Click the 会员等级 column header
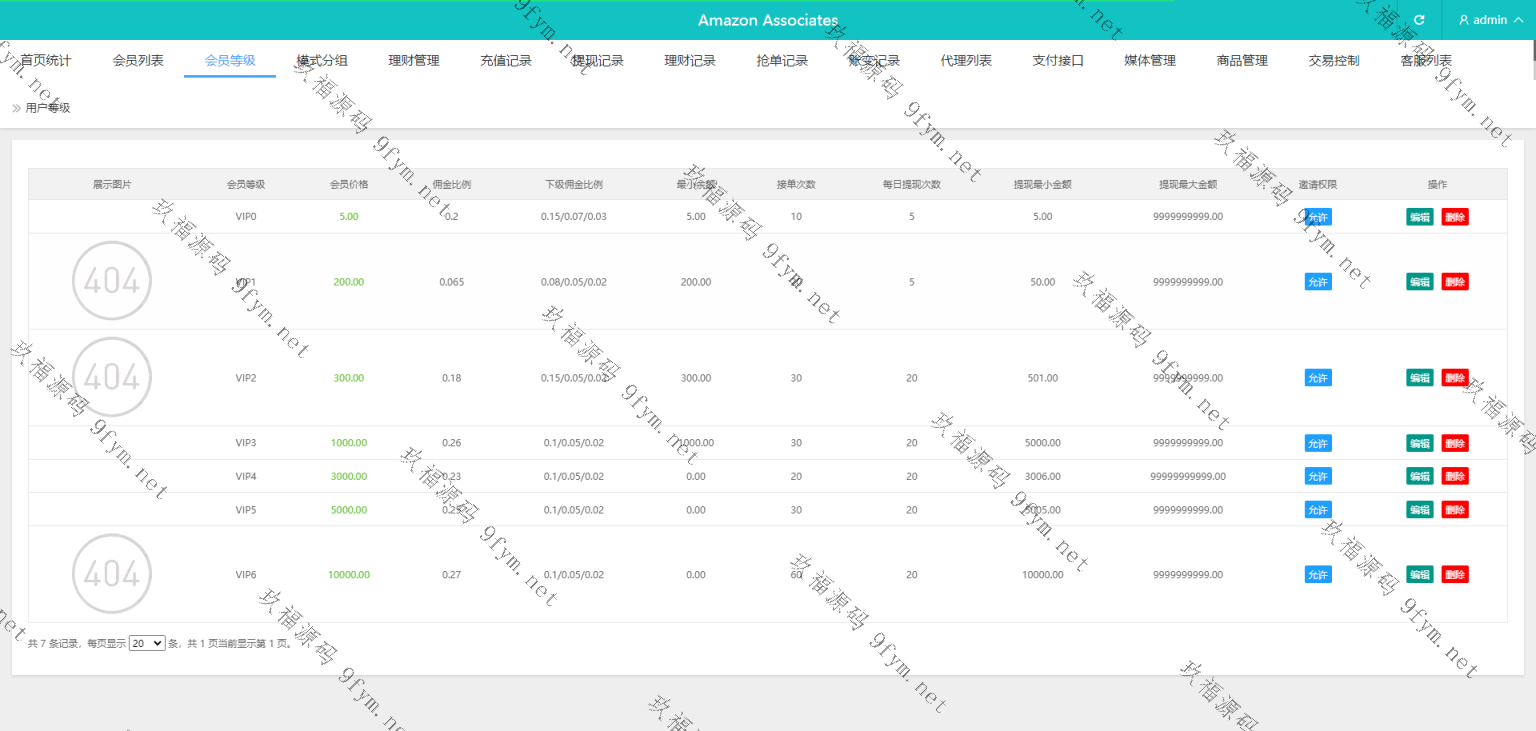Viewport: 1536px width, 731px height. pos(246,185)
